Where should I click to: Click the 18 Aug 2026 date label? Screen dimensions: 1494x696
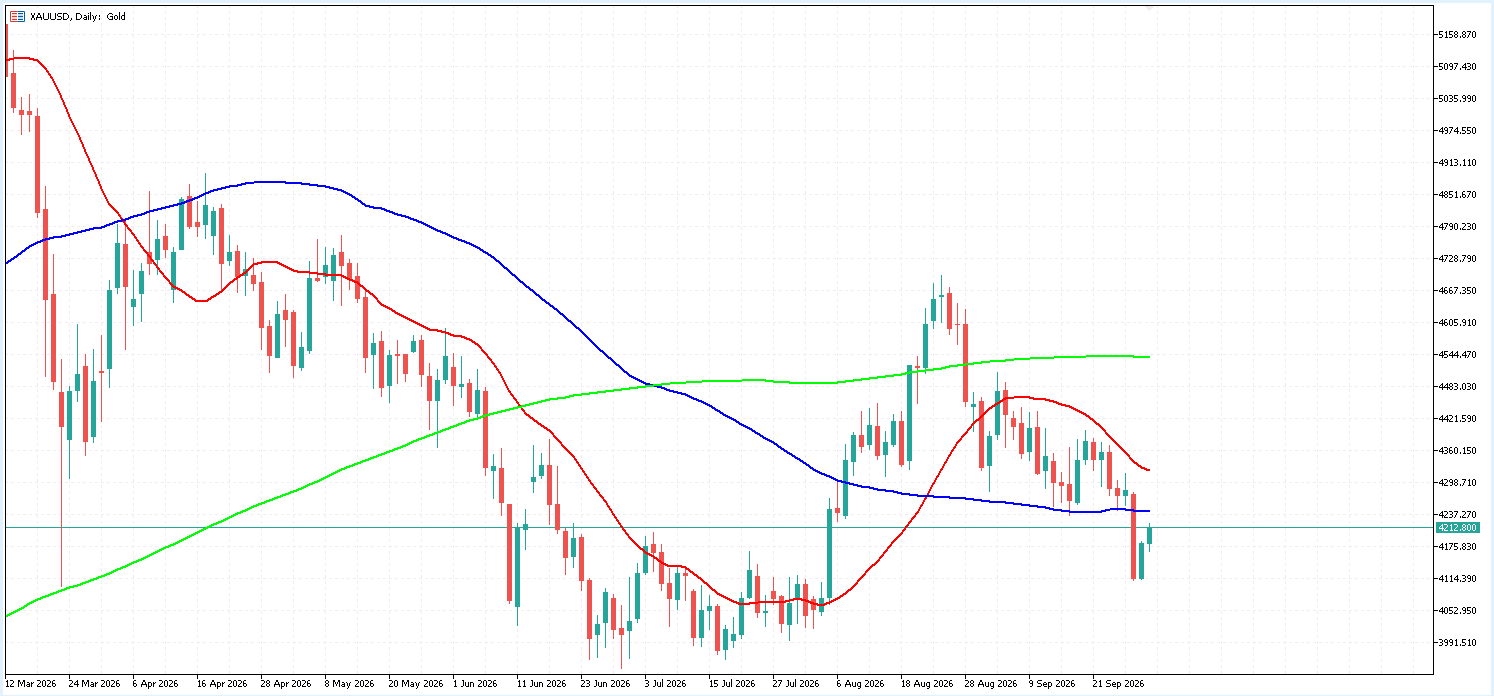[927, 685]
